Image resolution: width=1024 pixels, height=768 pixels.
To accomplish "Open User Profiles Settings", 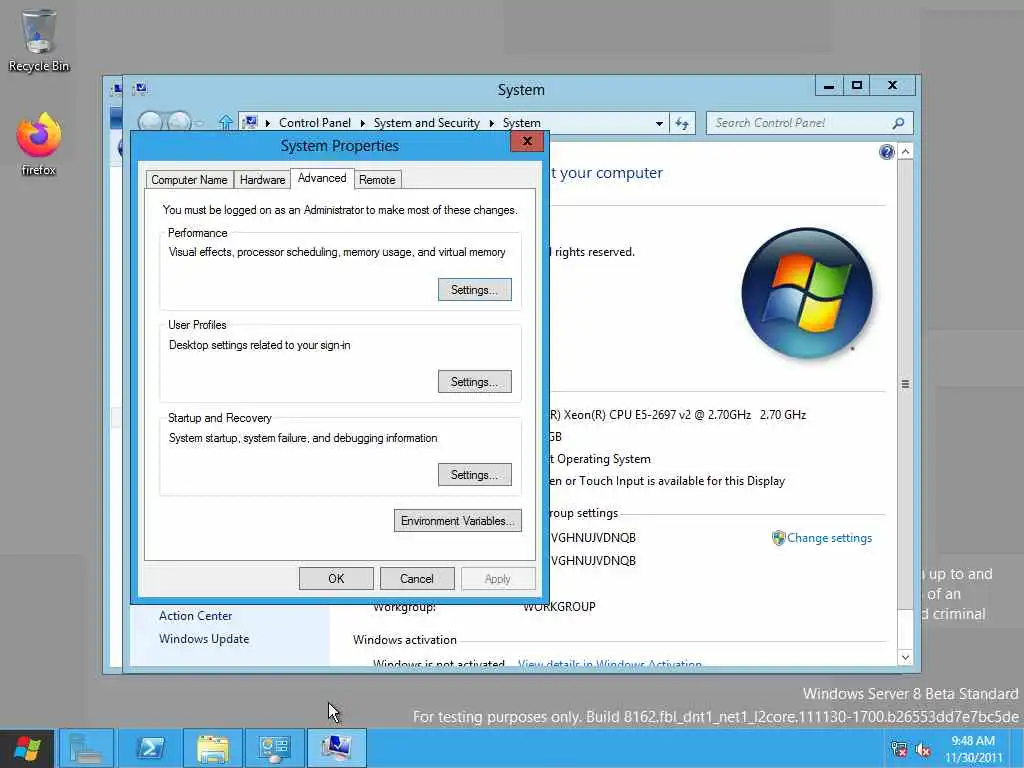I will tap(475, 382).
